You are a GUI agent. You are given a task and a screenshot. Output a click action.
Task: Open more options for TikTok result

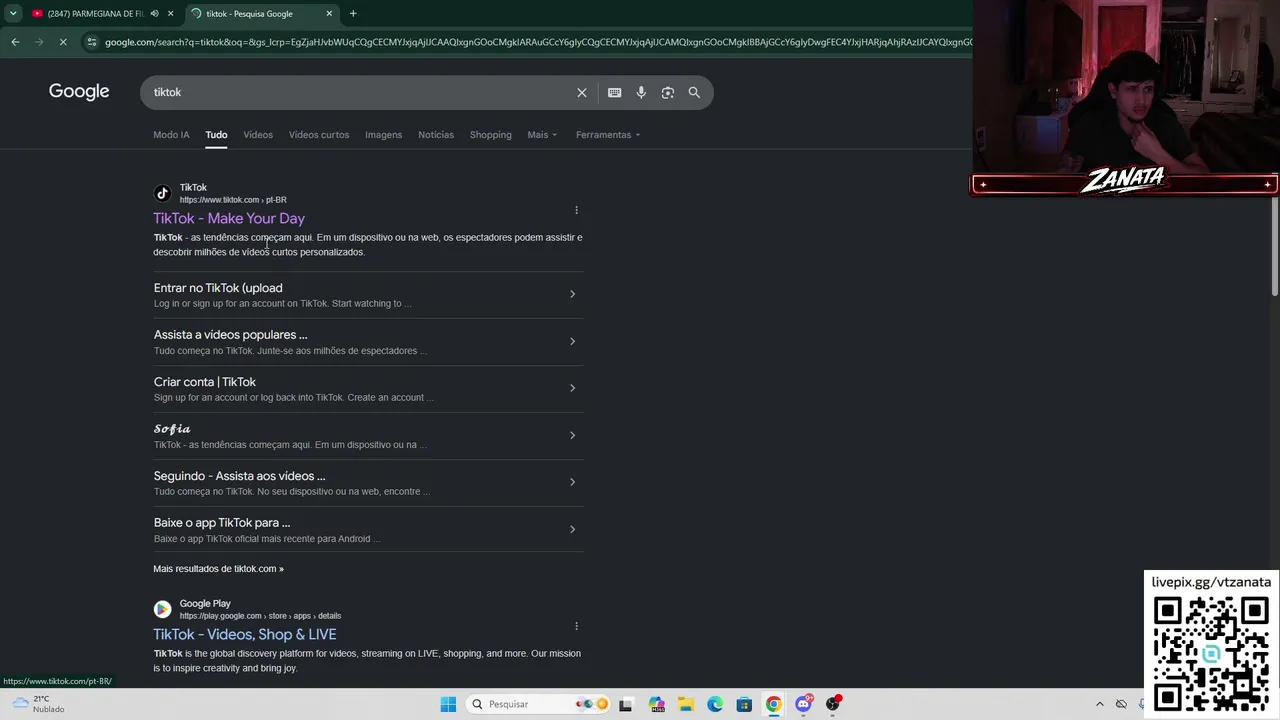click(576, 210)
